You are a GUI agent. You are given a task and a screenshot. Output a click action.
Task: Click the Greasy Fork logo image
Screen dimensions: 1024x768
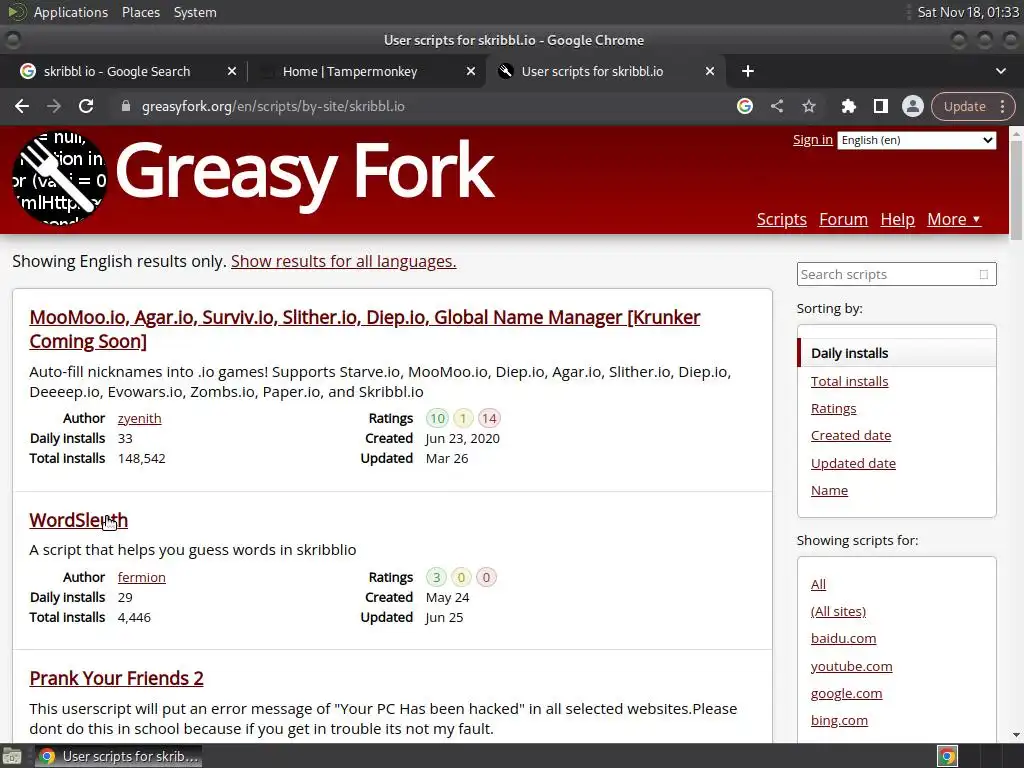pyautogui.click(x=59, y=178)
